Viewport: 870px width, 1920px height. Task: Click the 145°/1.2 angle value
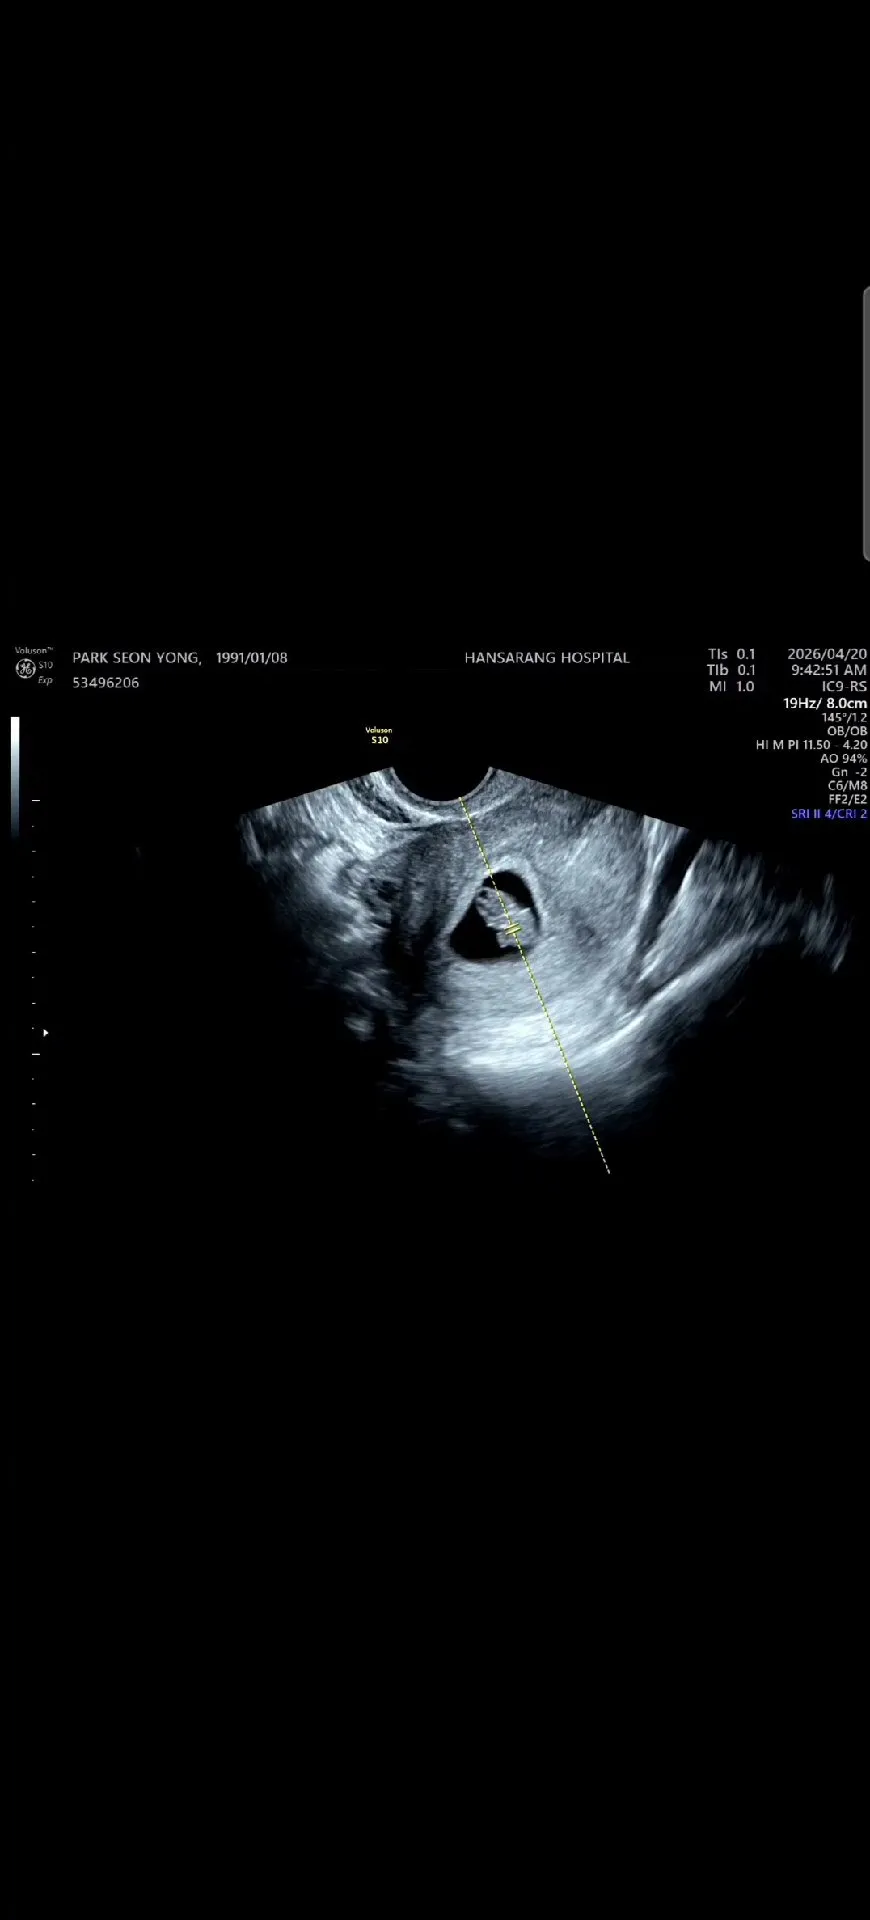844,717
